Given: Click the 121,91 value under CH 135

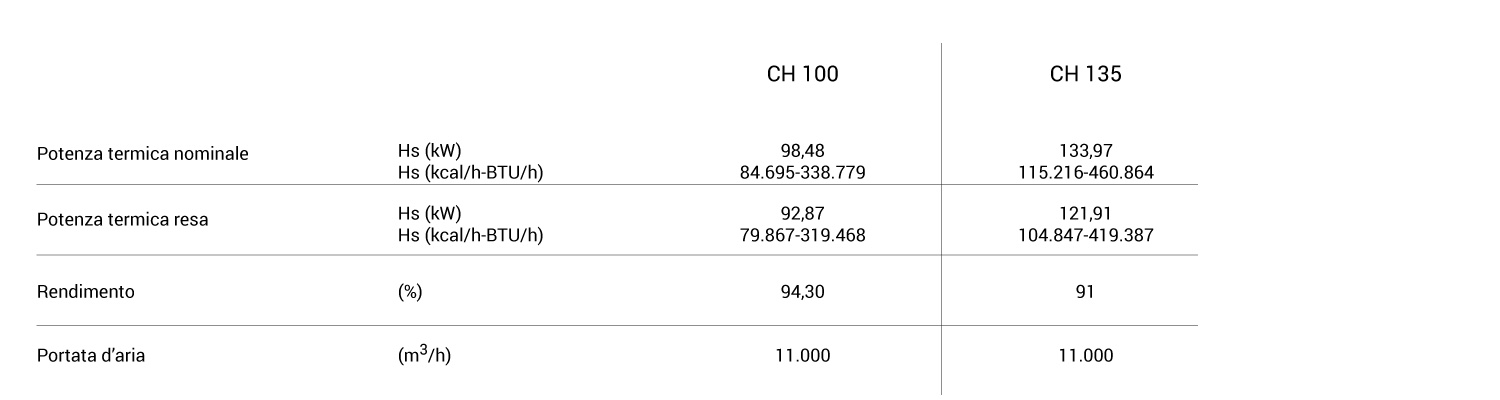Looking at the screenshot, I should (x=1085, y=213).
